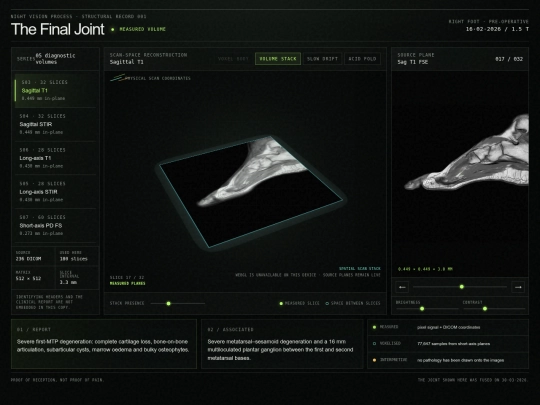Select the Sagittal STIR series
Image resolution: width=540 pixels, height=405 pixels.
click(55, 124)
